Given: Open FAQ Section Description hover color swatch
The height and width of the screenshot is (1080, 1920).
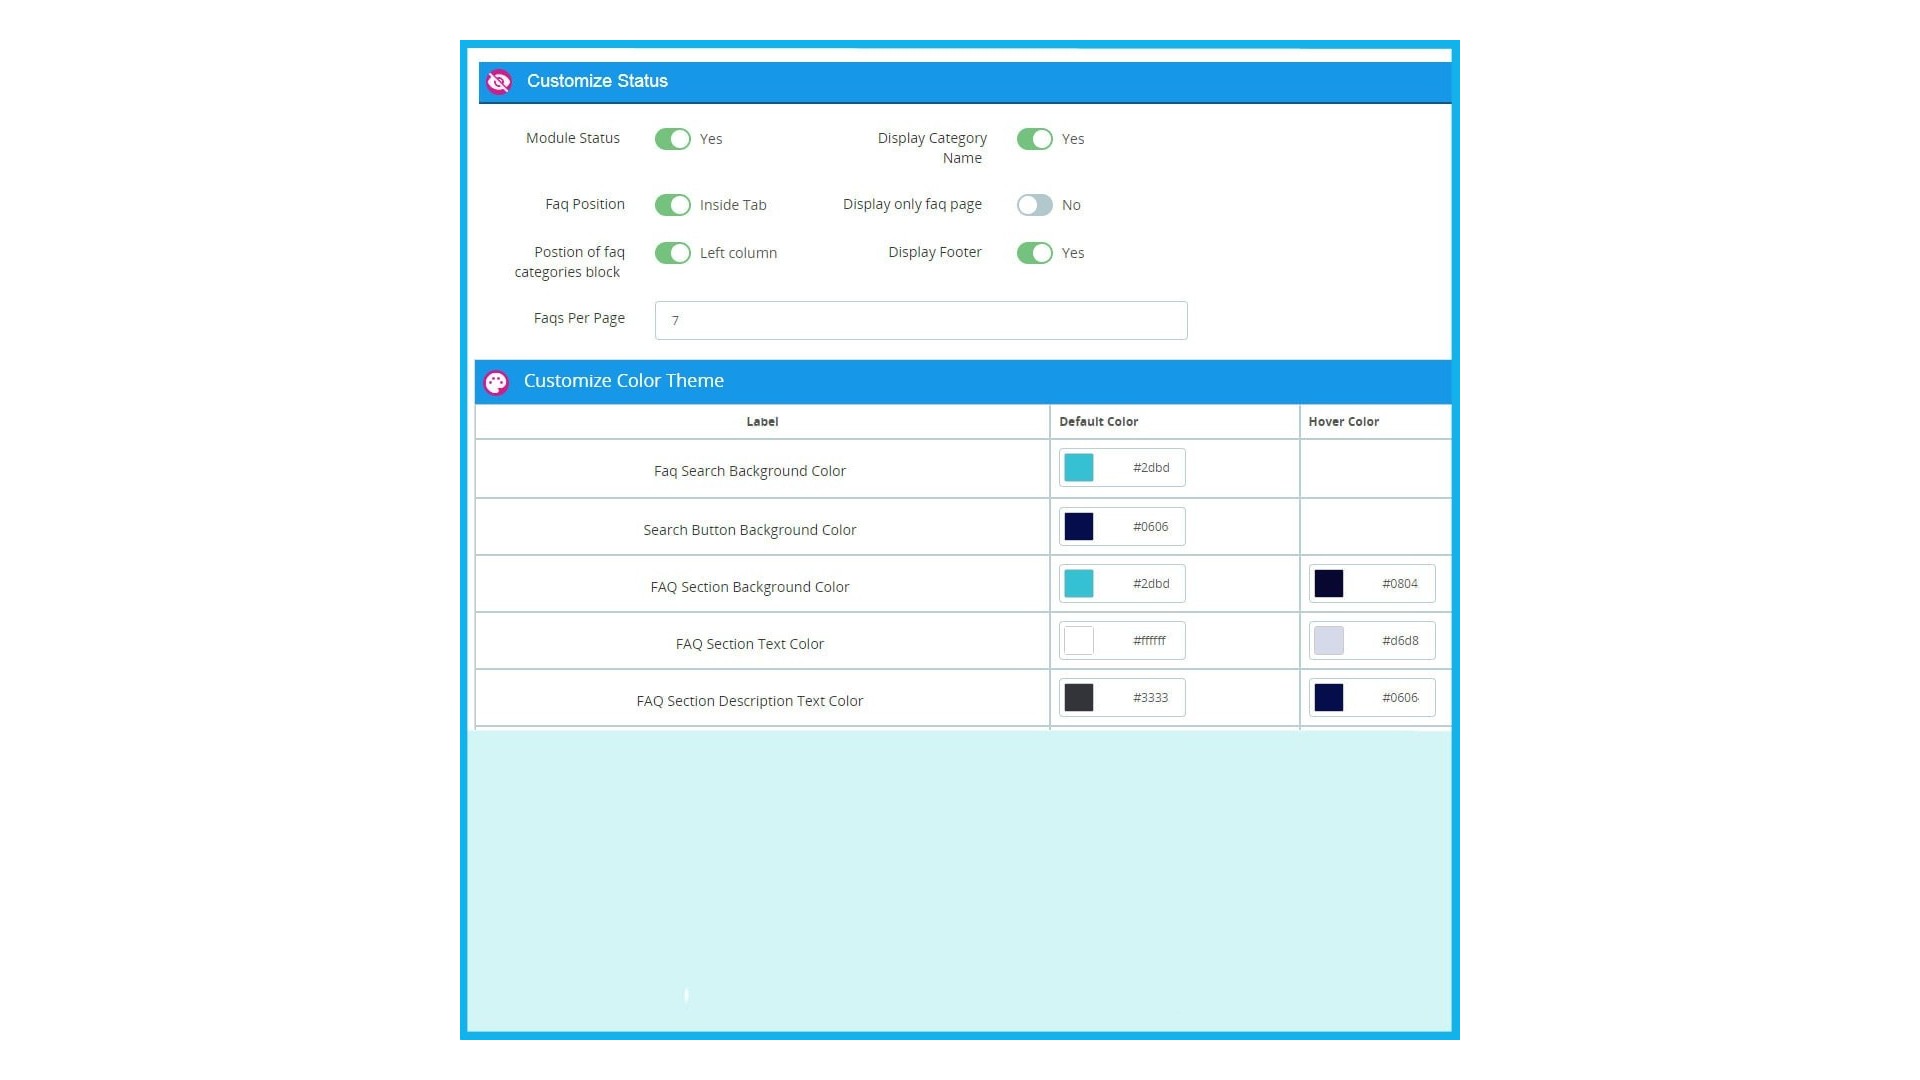Looking at the screenshot, I should [x=1328, y=698].
